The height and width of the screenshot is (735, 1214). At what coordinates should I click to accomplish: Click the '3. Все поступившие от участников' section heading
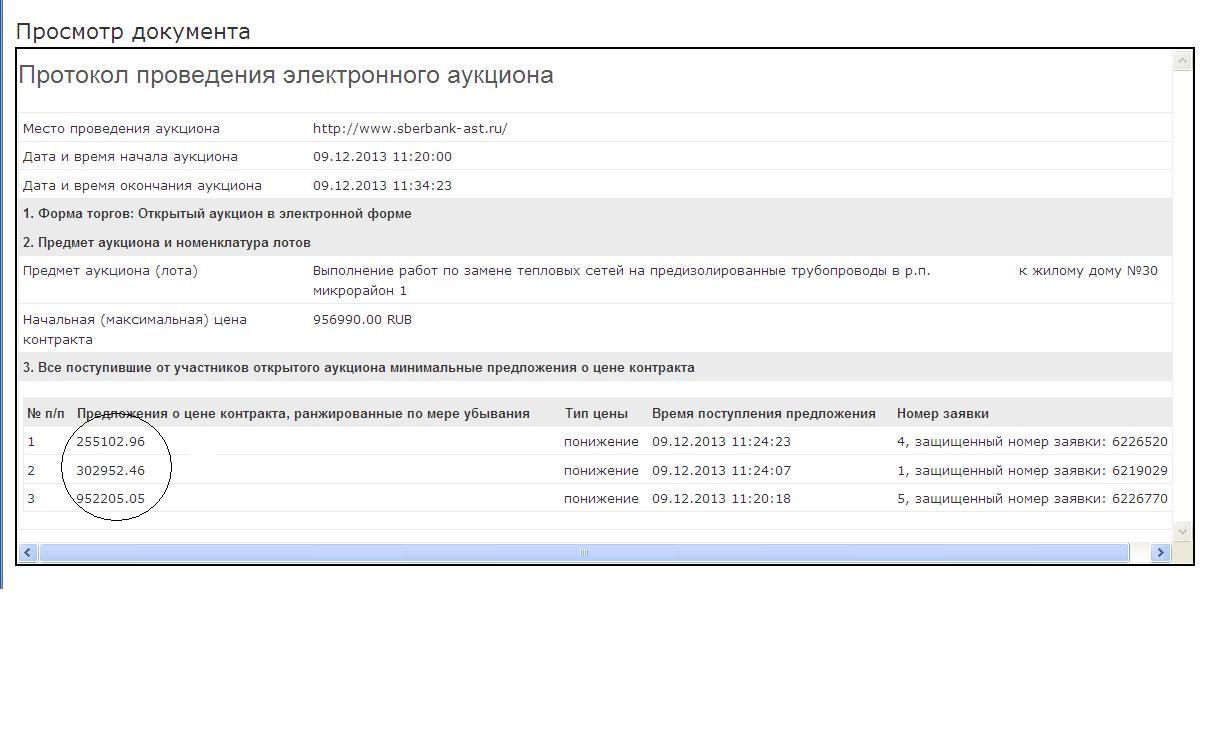(359, 367)
